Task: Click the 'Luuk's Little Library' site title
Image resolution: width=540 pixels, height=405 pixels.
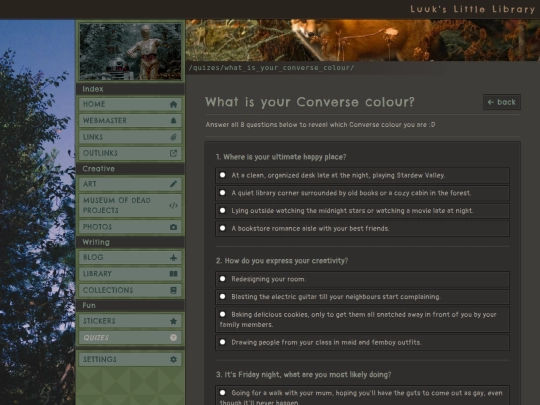Action: point(472,9)
